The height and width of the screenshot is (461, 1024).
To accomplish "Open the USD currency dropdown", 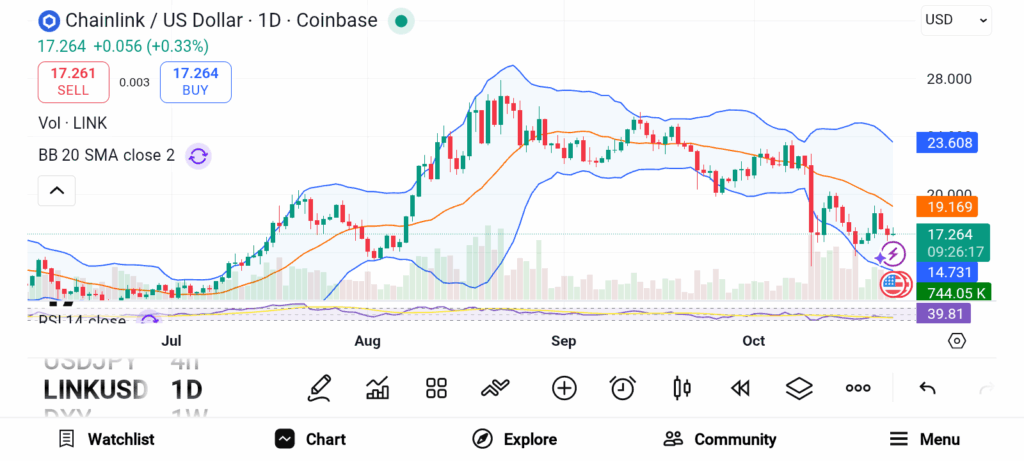I will tap(956, 19).
